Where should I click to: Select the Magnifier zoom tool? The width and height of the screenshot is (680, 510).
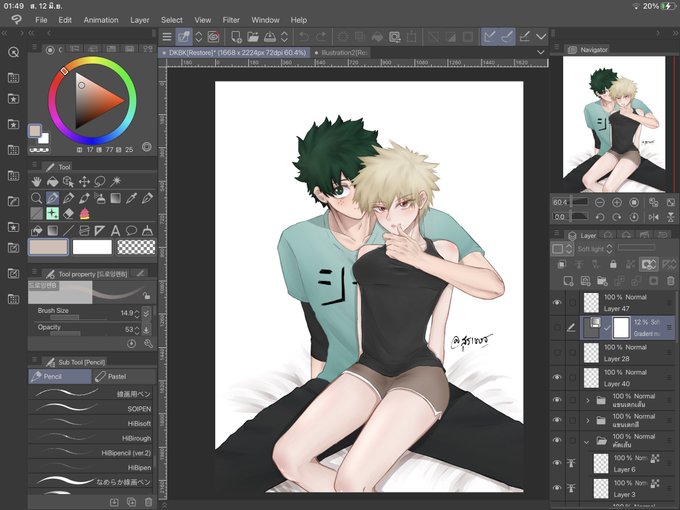coord(36,198)
